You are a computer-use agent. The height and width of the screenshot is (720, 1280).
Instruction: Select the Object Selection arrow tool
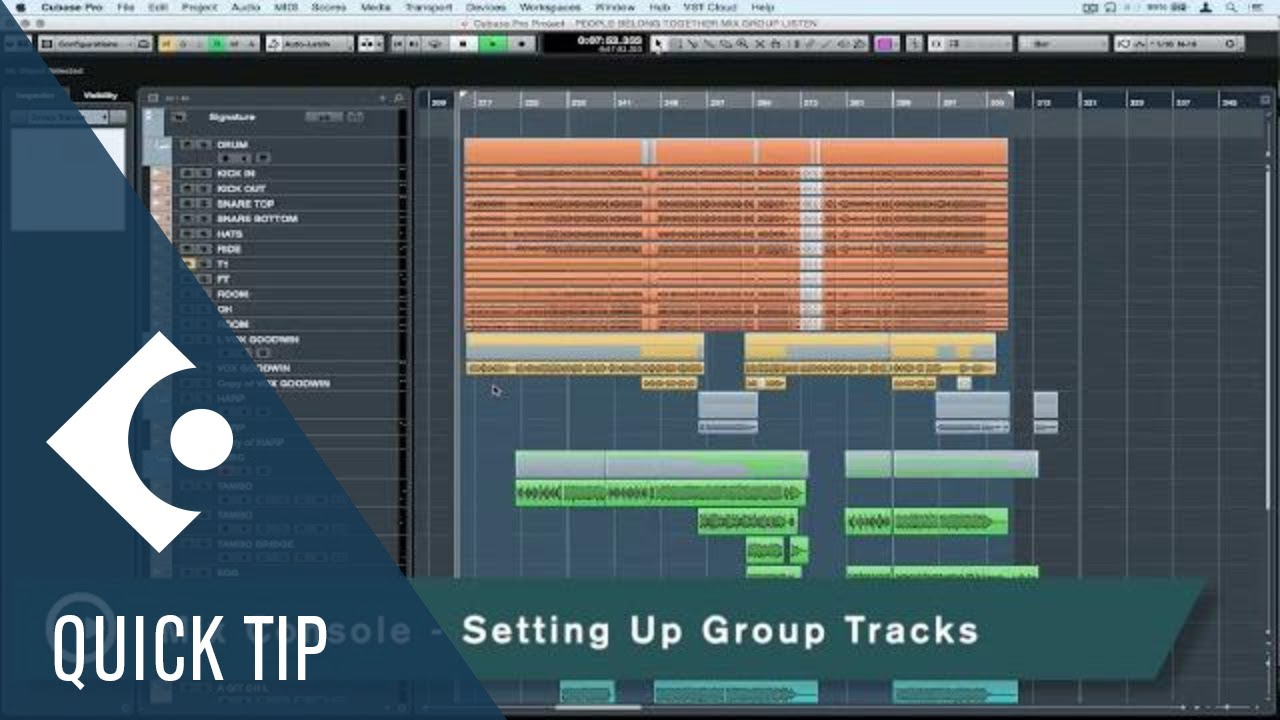(x=658, y=44)
